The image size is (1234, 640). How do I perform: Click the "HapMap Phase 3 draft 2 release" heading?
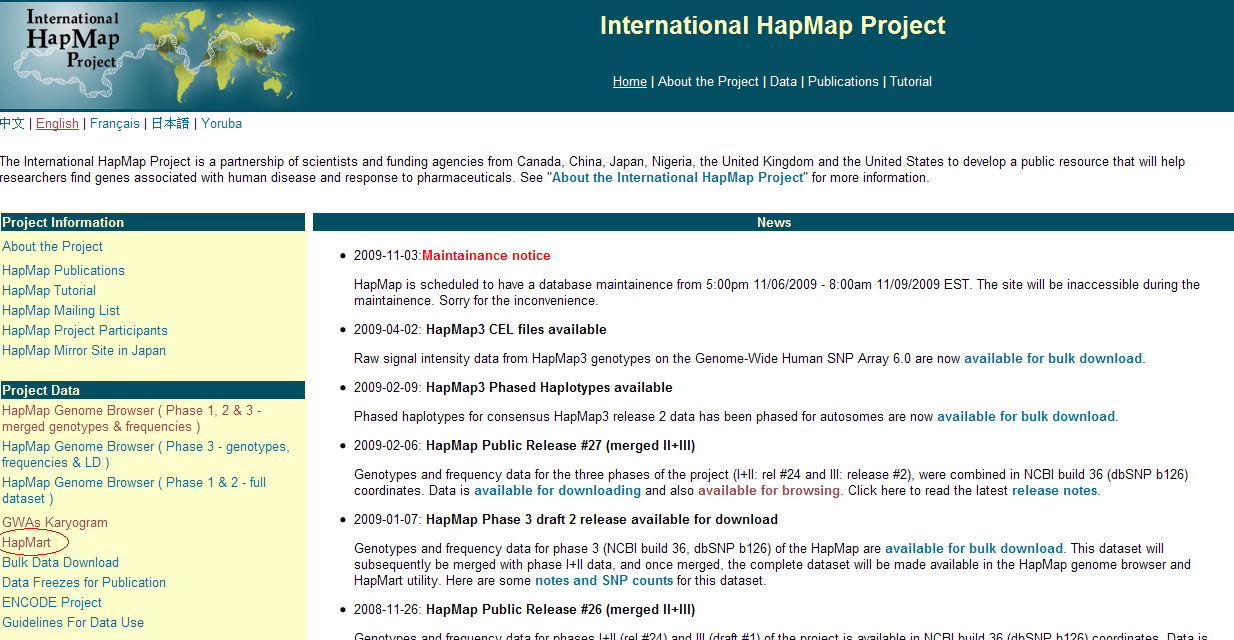(x=602, y=520)
